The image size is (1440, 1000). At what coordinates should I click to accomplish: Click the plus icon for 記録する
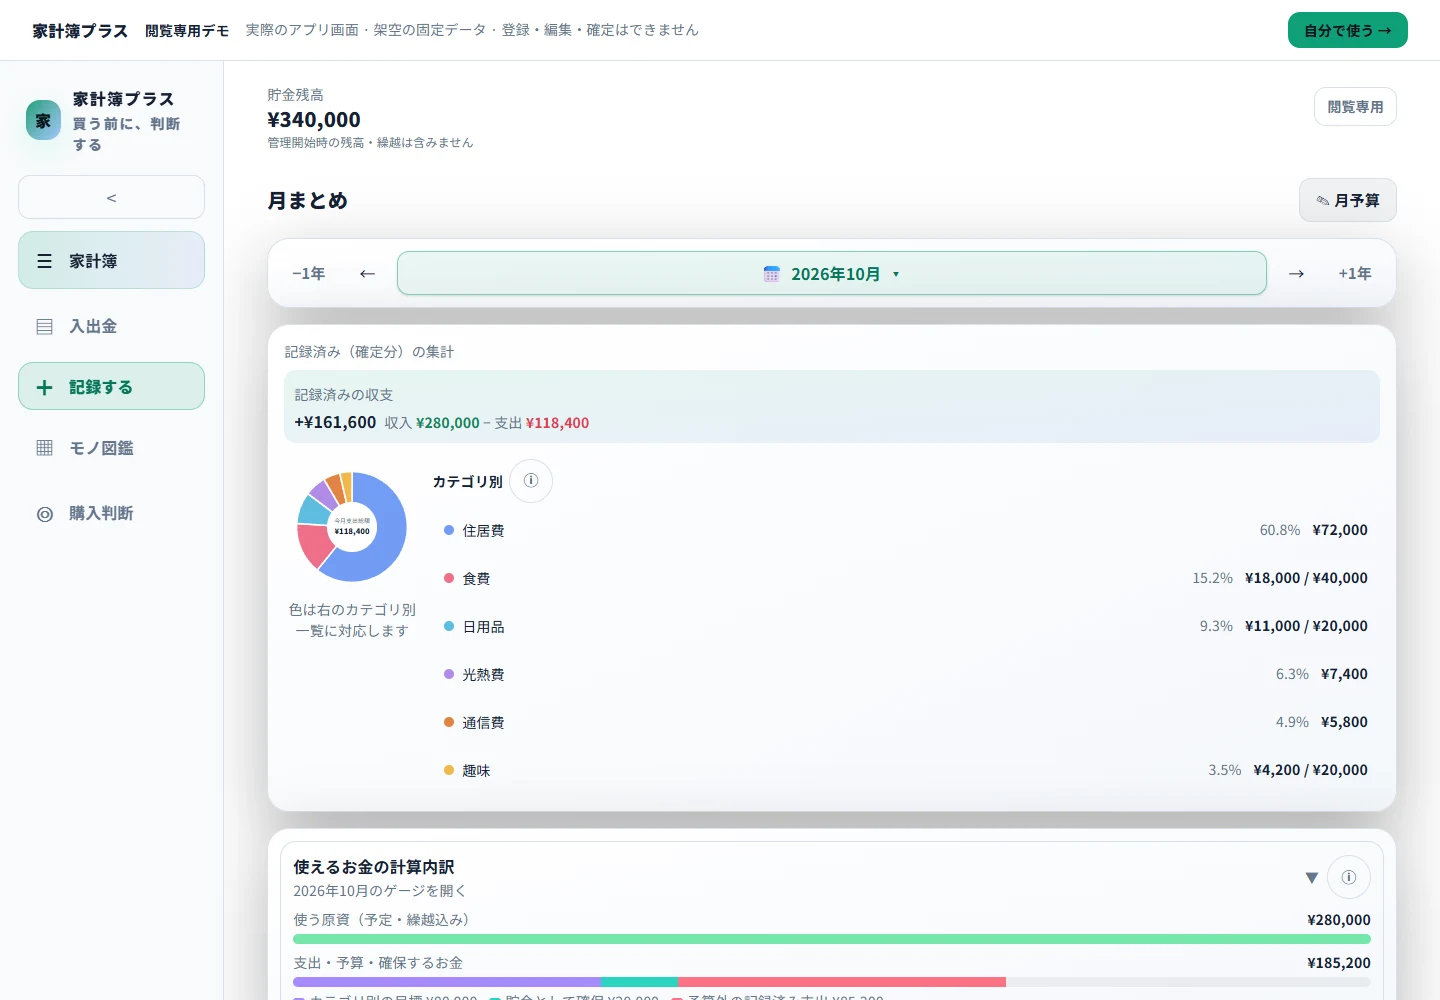coord(44,387)
